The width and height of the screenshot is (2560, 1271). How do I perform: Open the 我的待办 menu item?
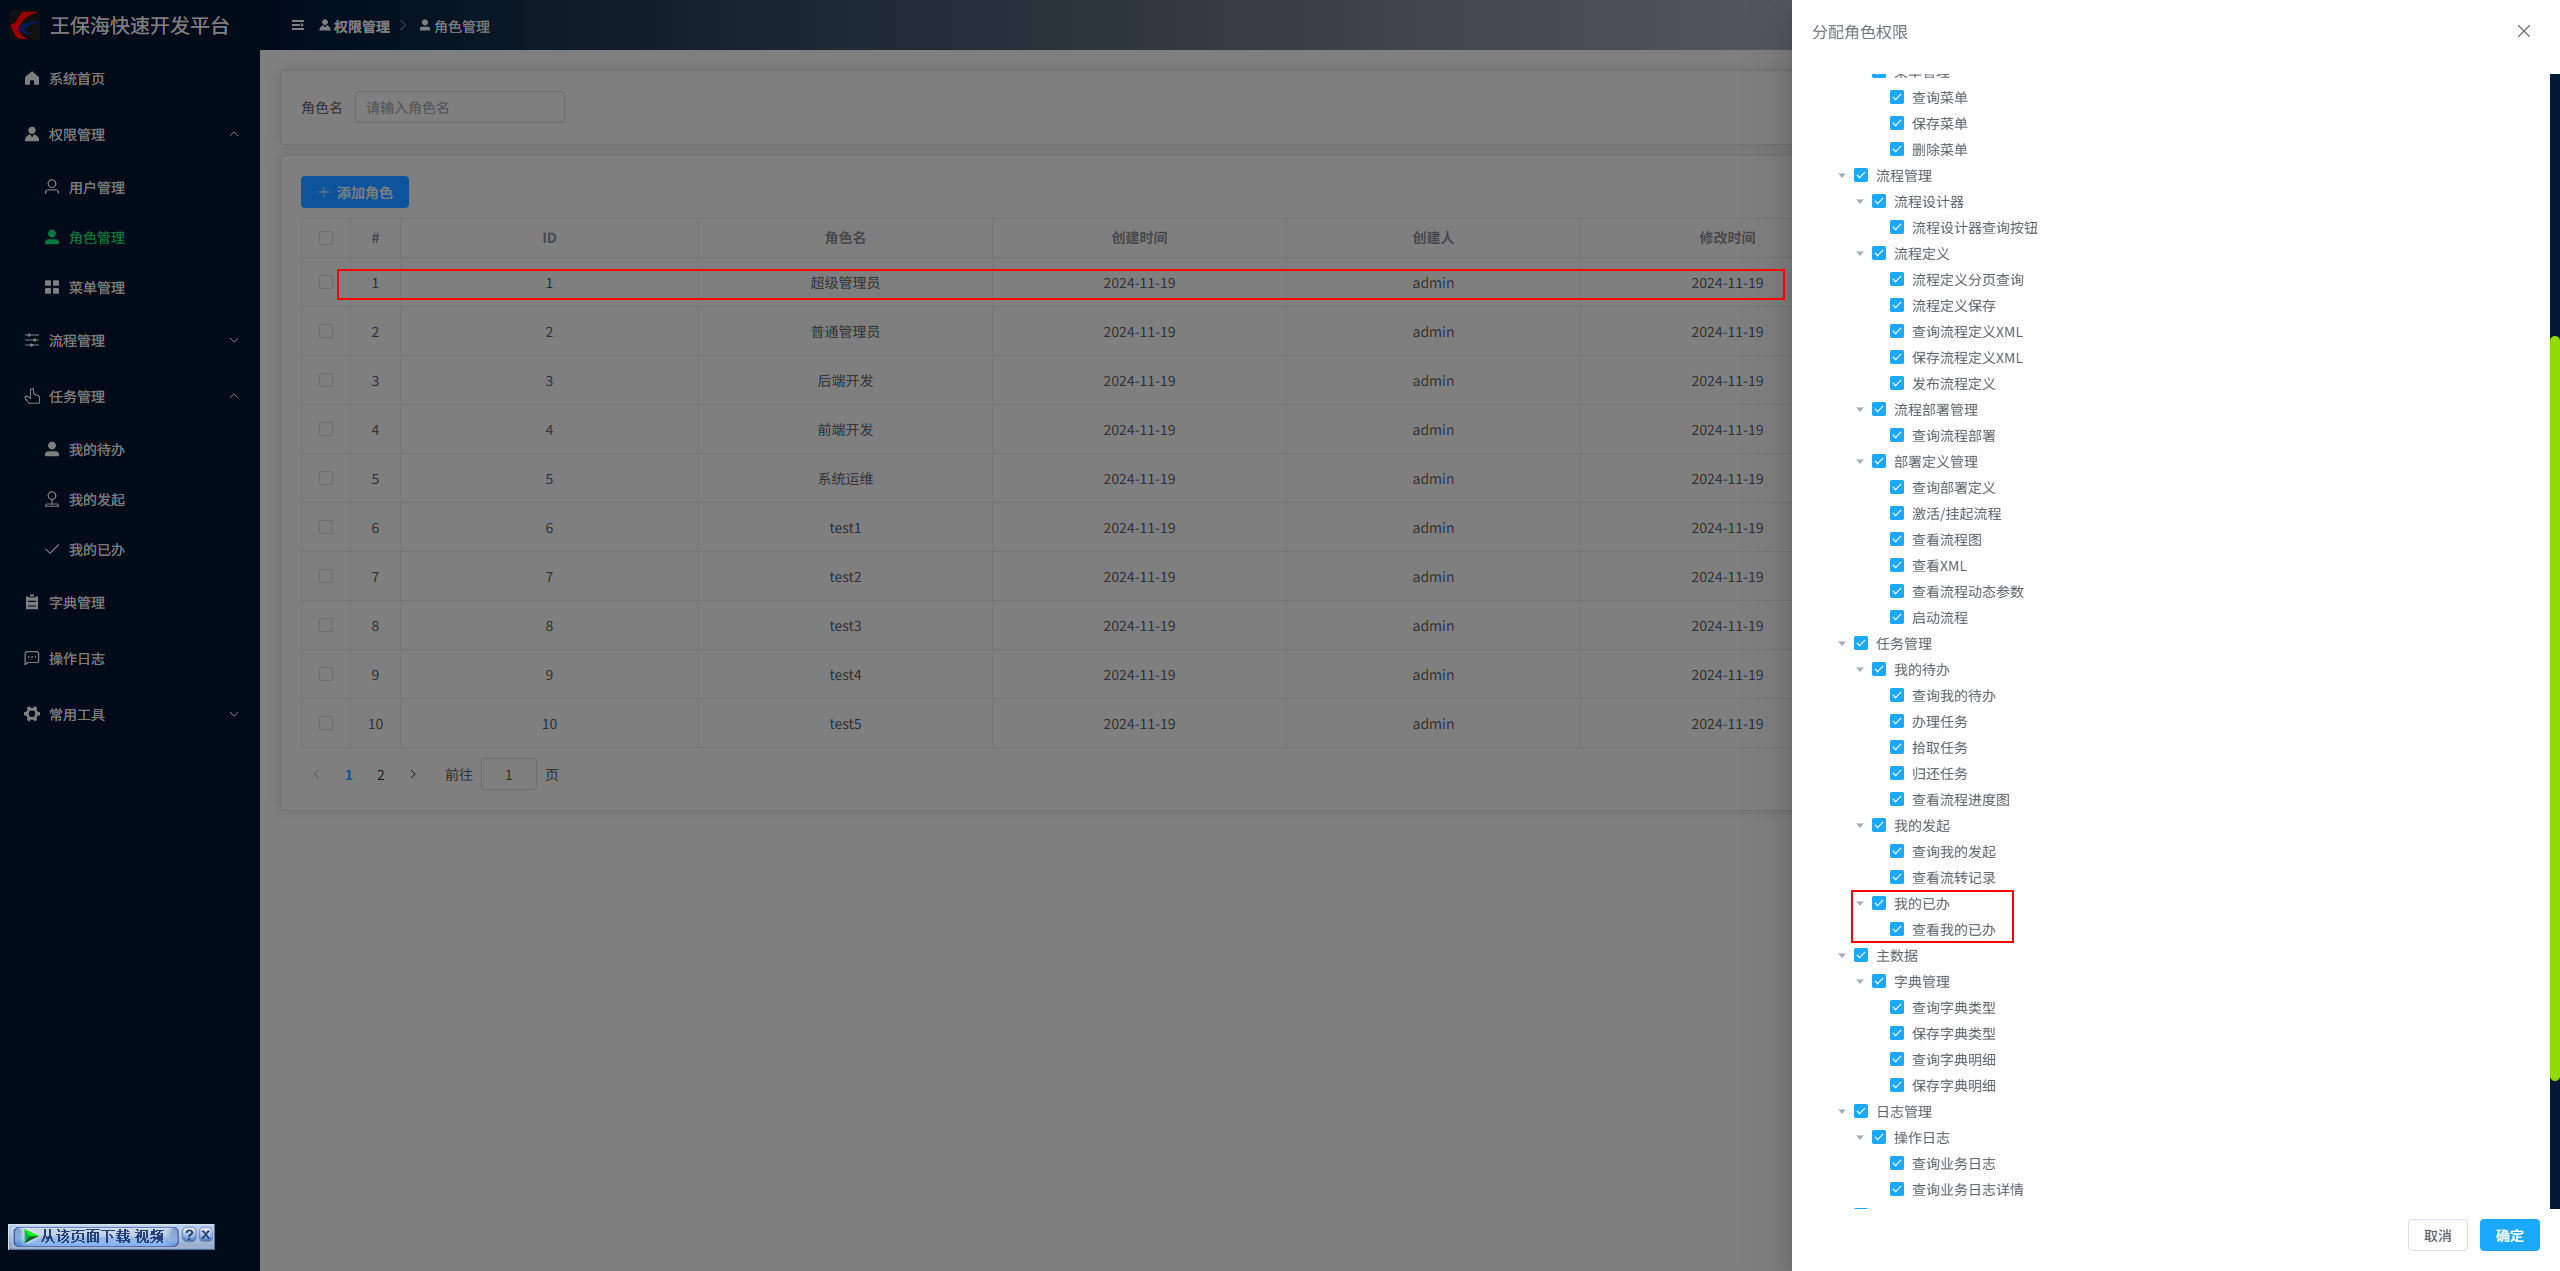(96, 449)
